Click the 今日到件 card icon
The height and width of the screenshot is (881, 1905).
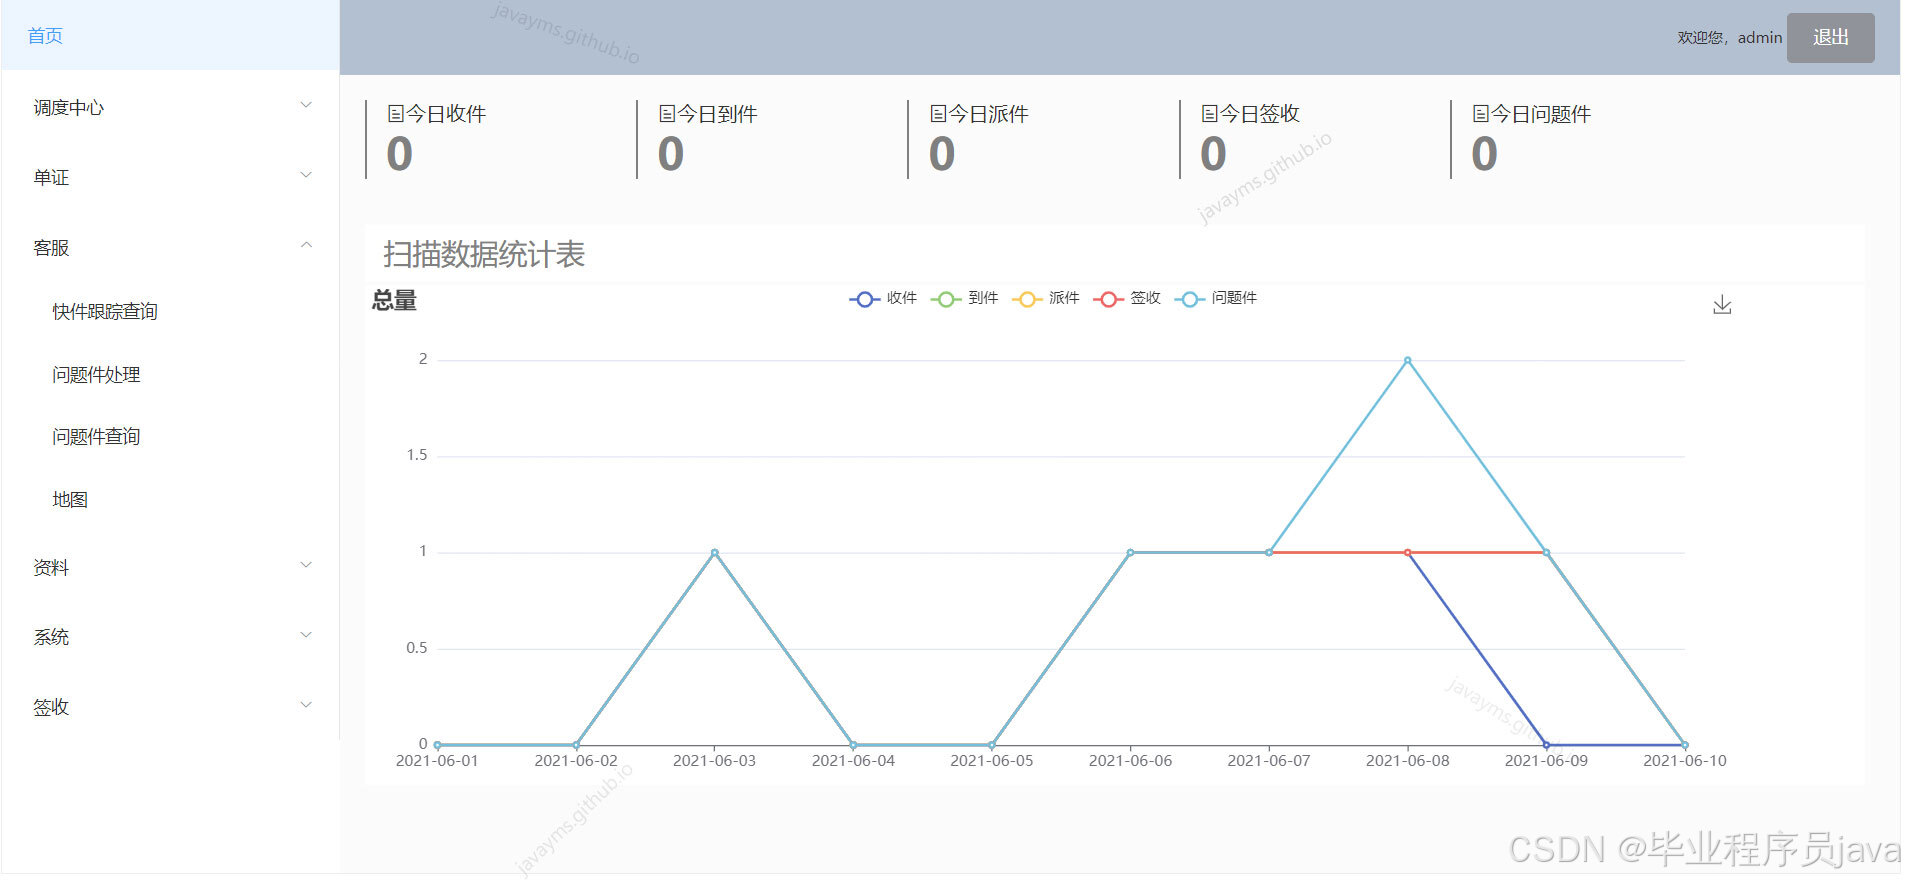click(x=667, y=114)
